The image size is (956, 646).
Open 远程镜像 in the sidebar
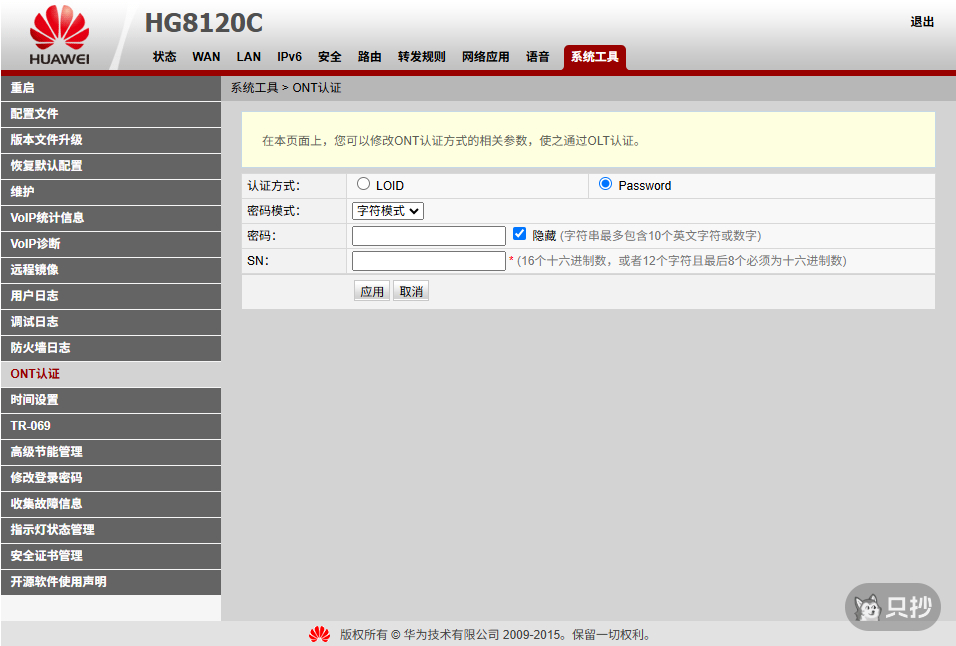(x=111, y=270)
